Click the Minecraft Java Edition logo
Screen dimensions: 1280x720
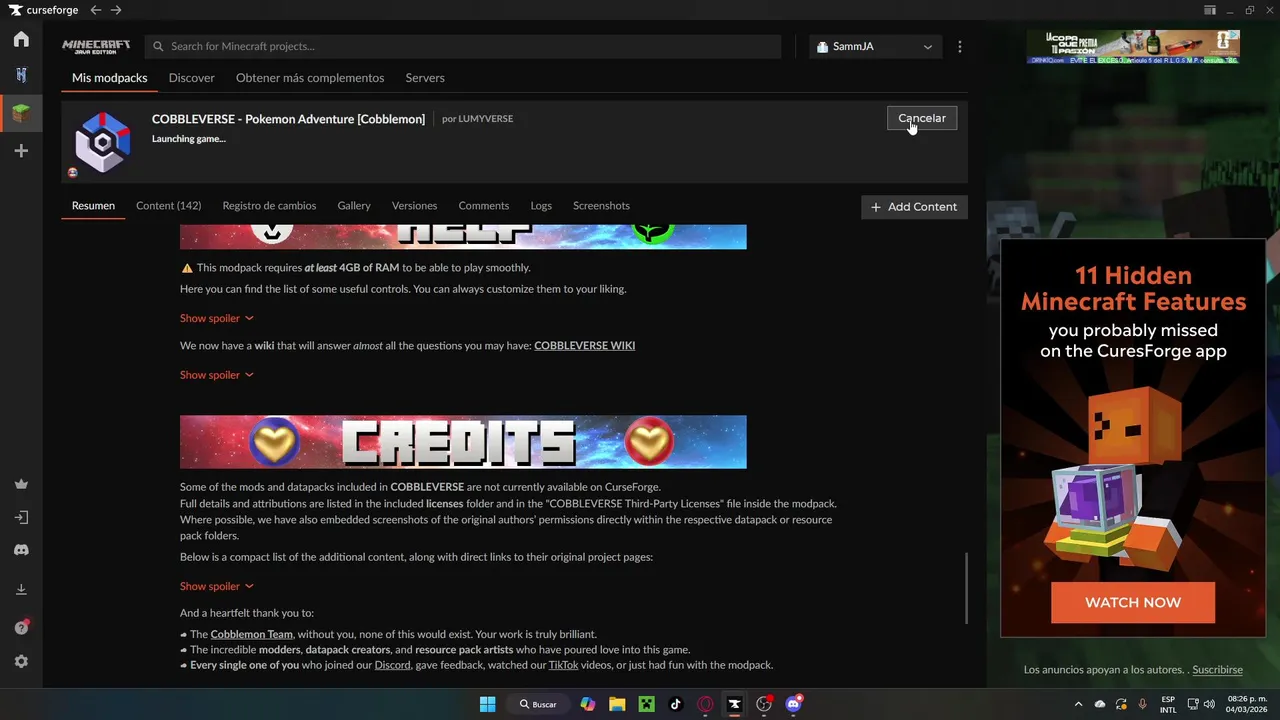[96, 46]
